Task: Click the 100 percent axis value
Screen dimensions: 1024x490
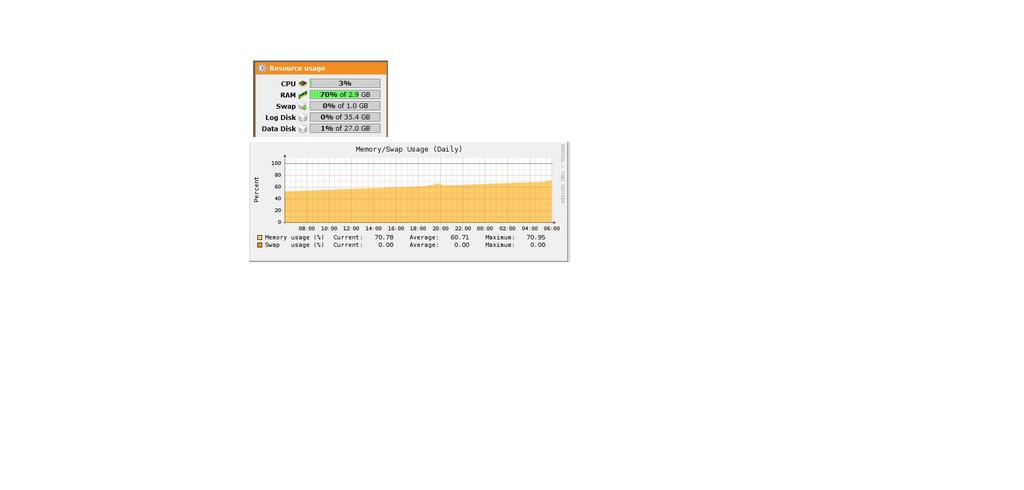Action: click(276, 163)
